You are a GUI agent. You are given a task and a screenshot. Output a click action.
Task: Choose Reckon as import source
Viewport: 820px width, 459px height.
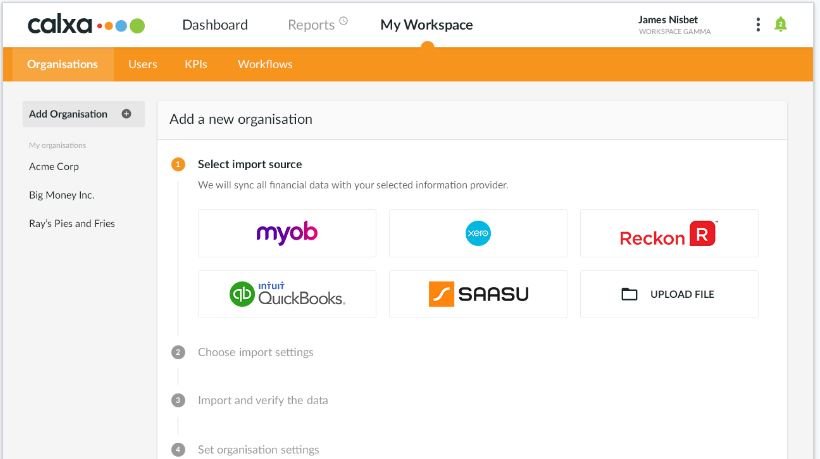pos(669,233)
